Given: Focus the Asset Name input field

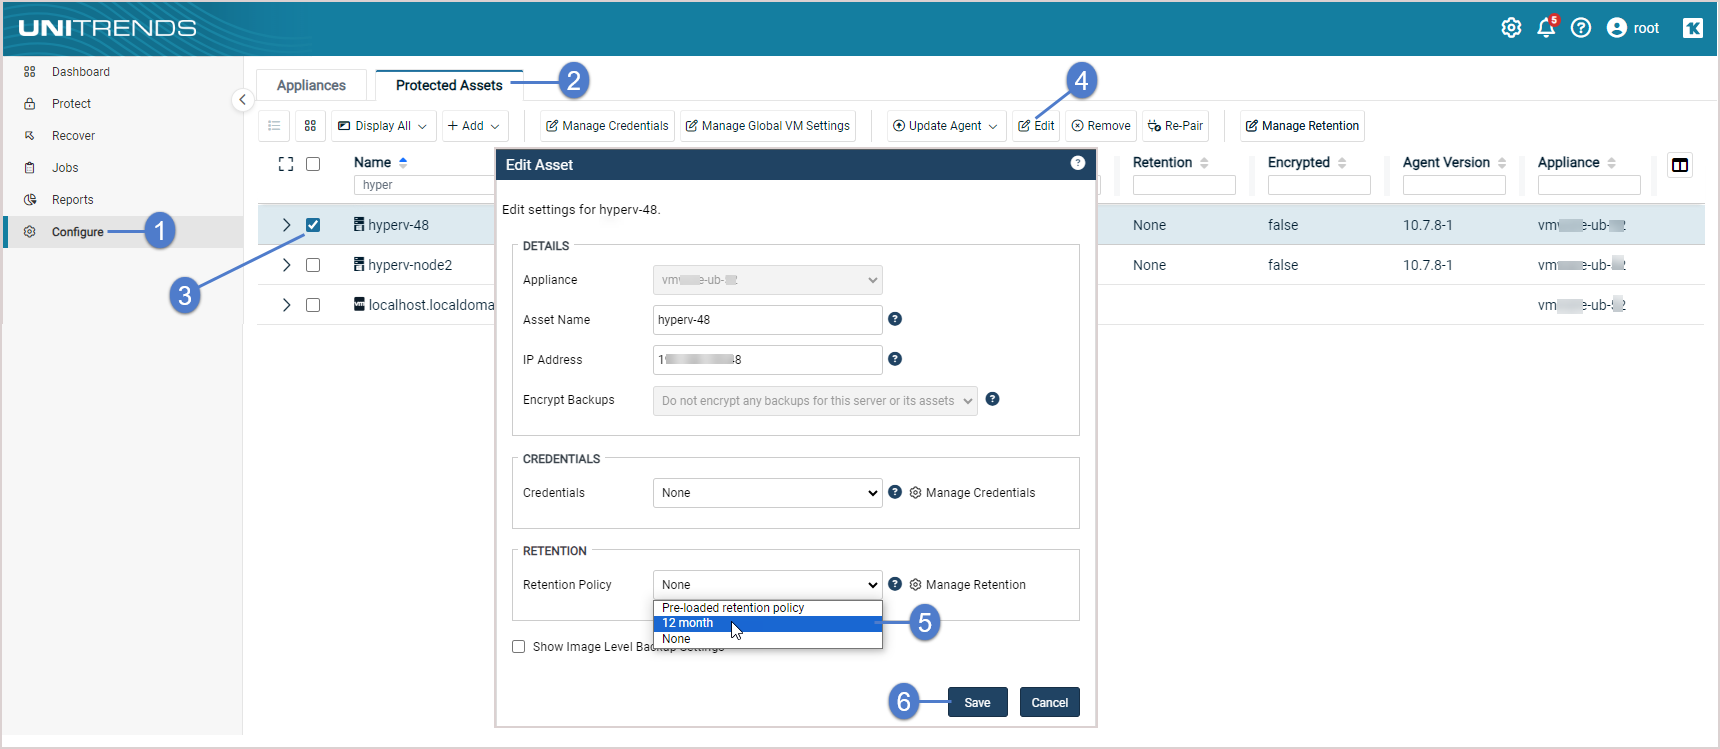Looking at the screenshot, I should (767, 320).
